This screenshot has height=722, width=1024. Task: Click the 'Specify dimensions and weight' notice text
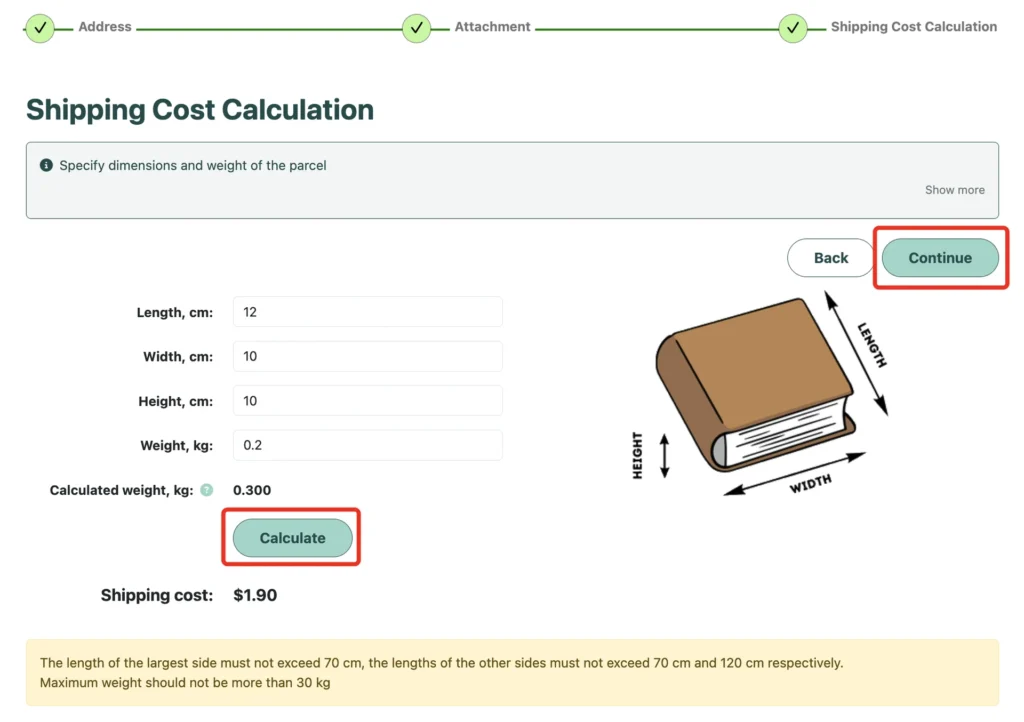point(193,166)
